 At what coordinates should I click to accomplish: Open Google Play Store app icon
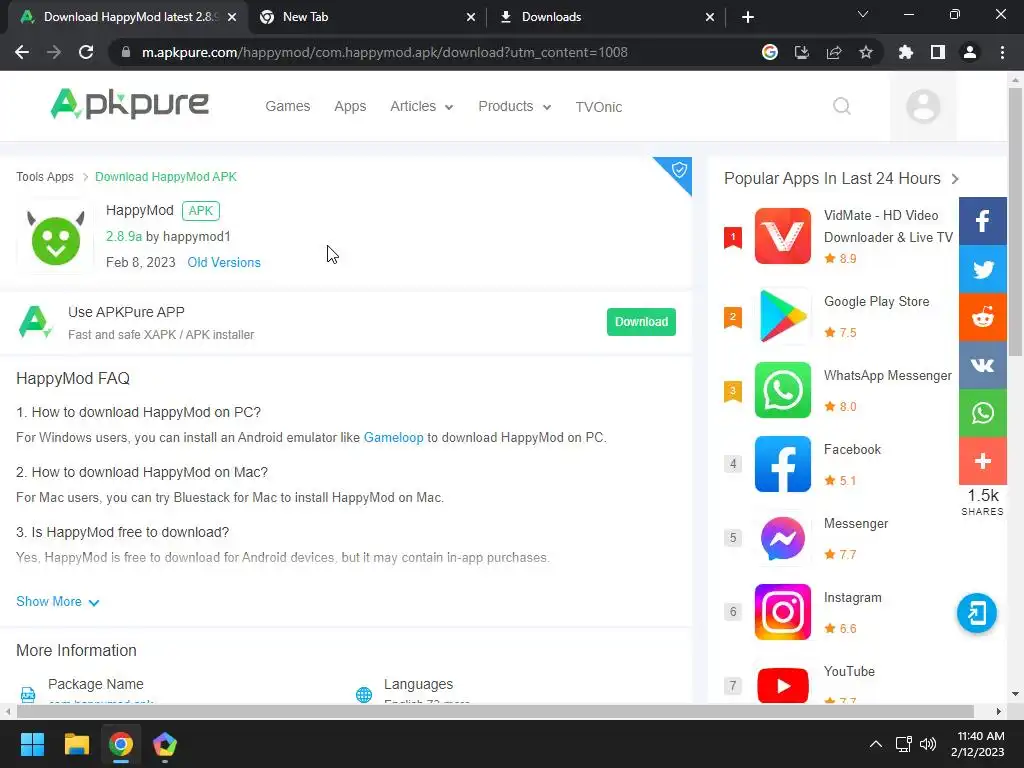782,317
